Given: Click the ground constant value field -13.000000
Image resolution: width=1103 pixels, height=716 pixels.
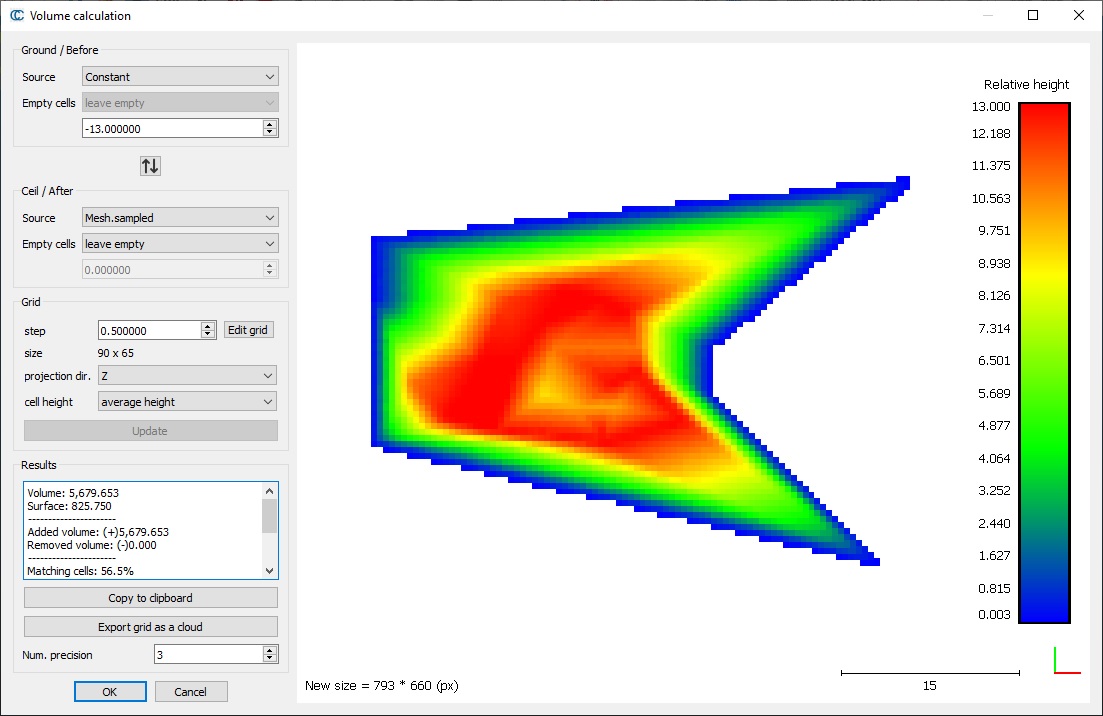Looking at the screenshot, I should 170,129.
